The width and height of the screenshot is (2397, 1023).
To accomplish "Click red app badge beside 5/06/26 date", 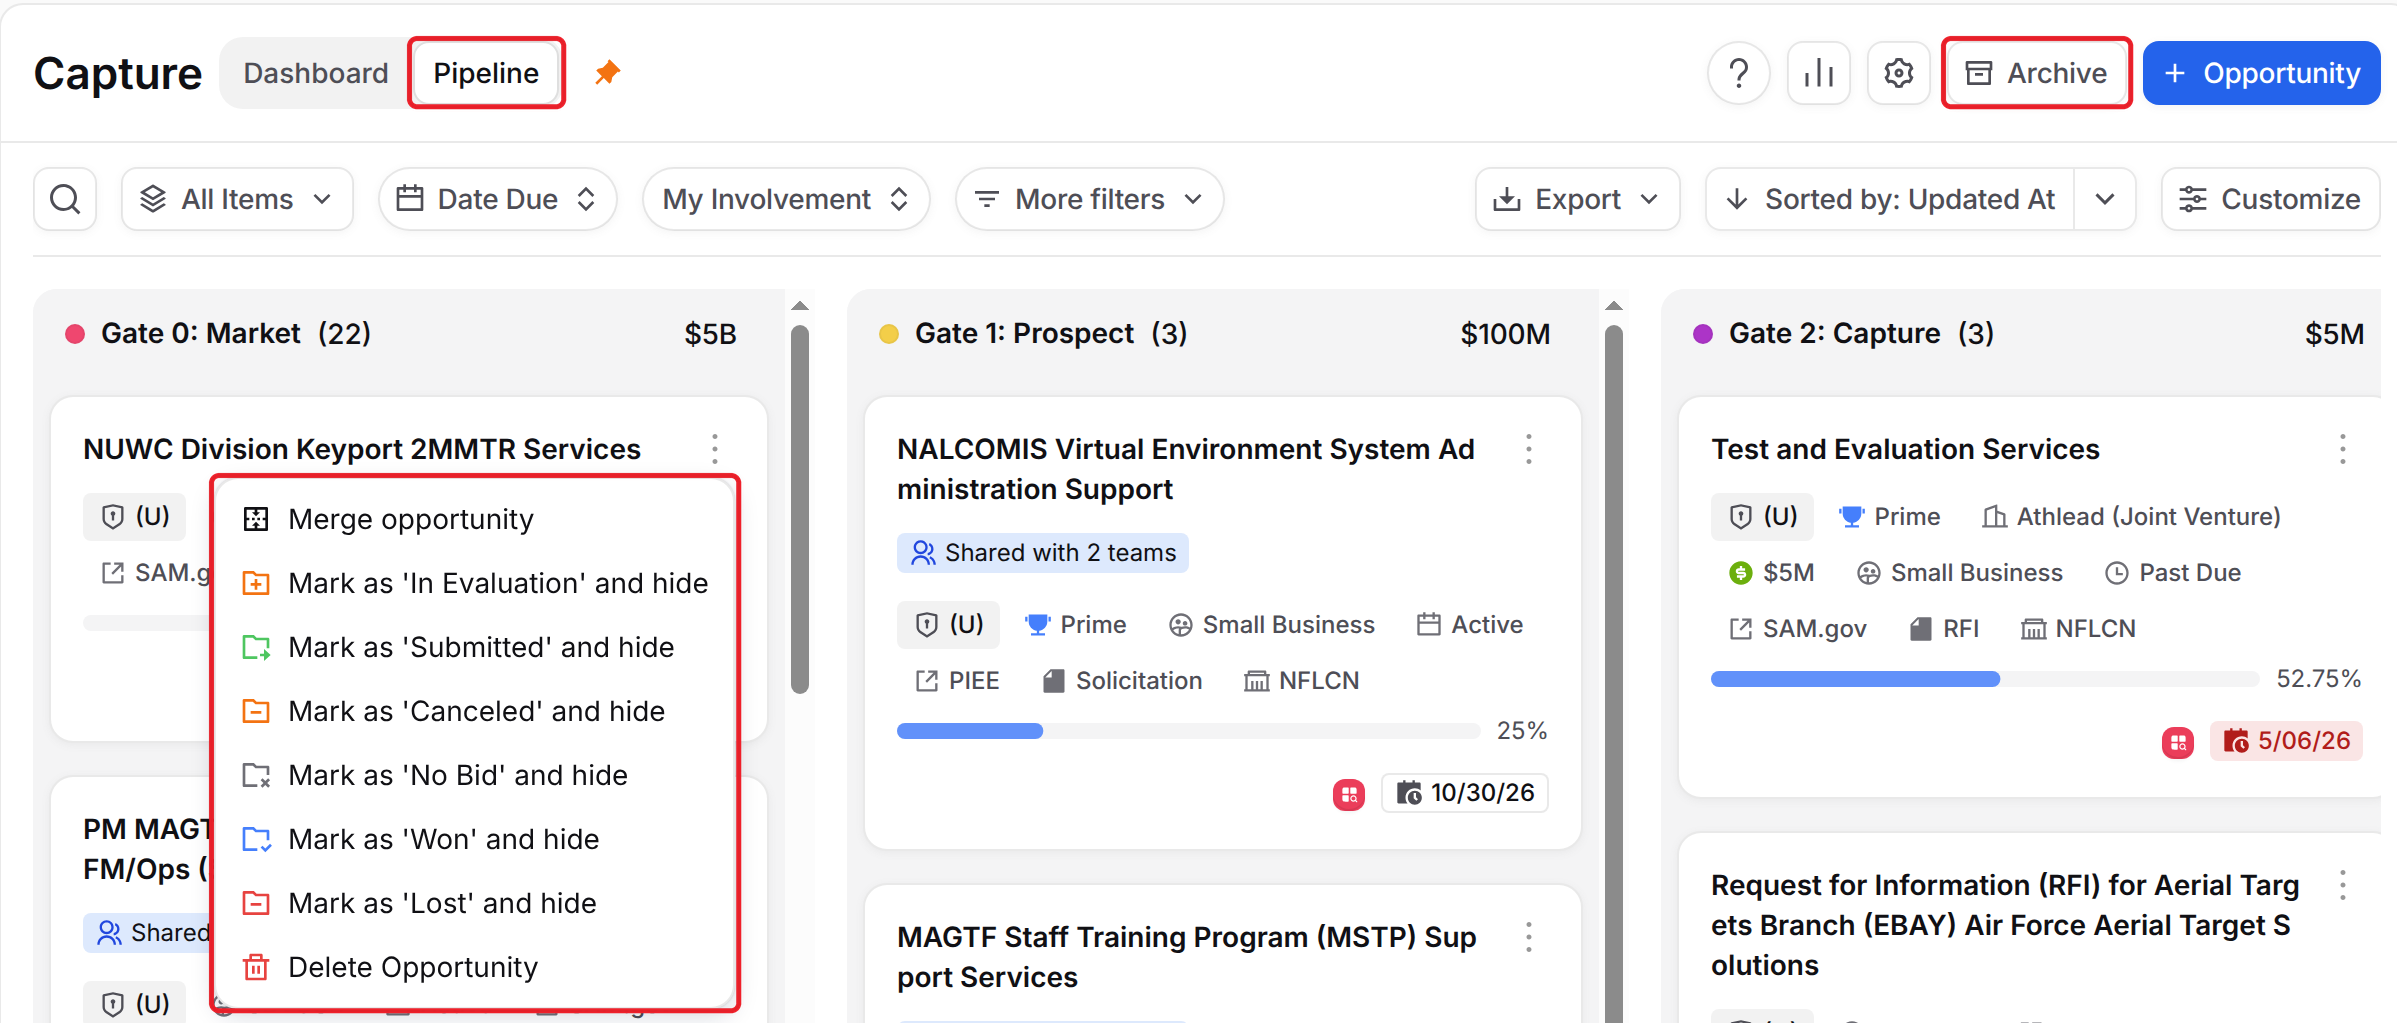I will point(2178,742).
